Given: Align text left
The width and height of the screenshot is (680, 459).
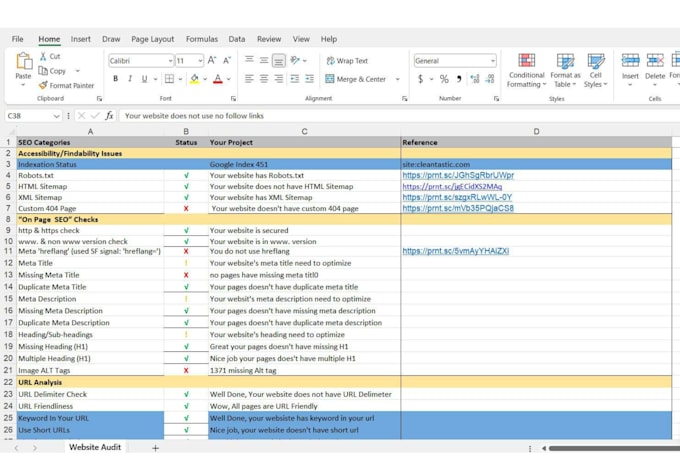Looking at the screenshot, I should point(249,79).
